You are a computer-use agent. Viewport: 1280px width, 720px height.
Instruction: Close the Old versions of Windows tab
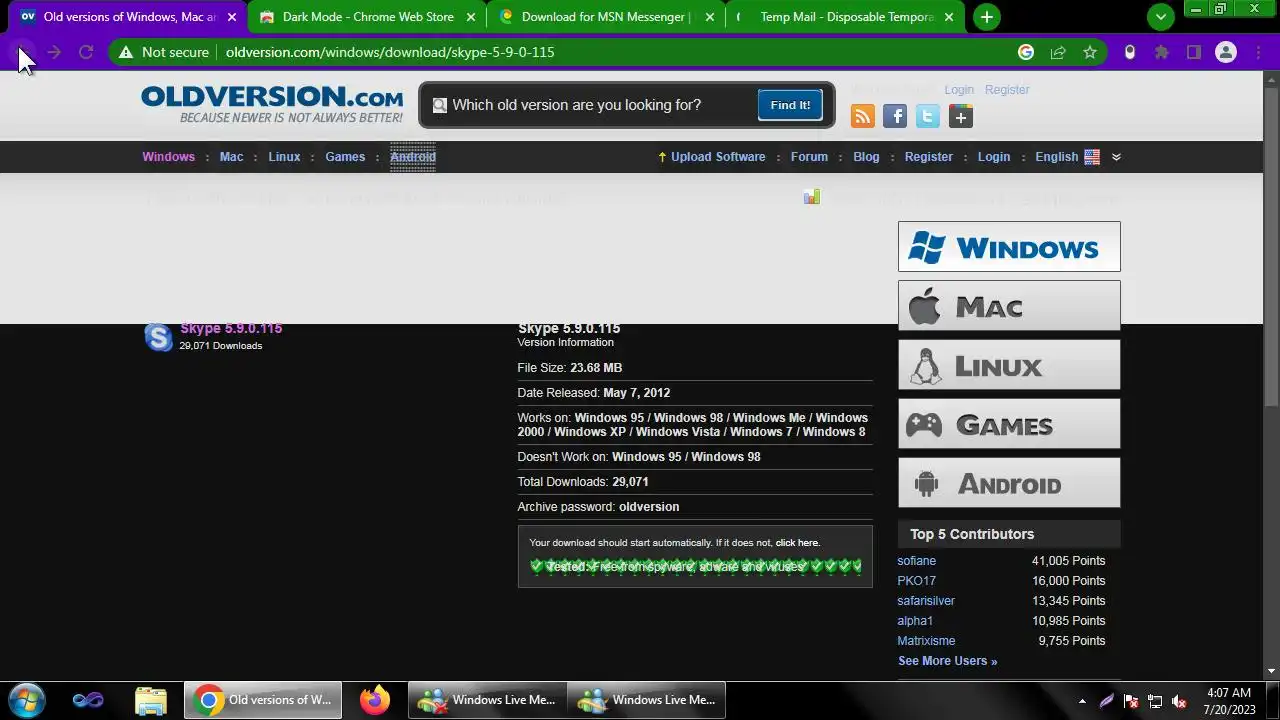coord(232,17)
